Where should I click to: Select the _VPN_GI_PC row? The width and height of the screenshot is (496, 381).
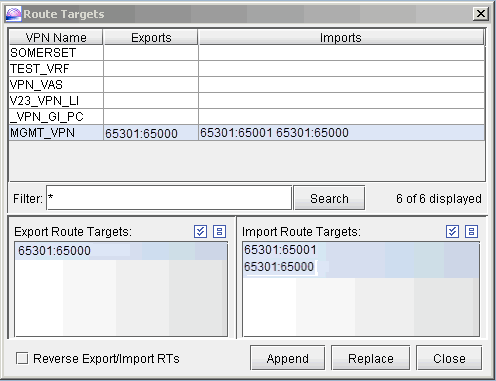pyautogui.click(x=247, y=117)
